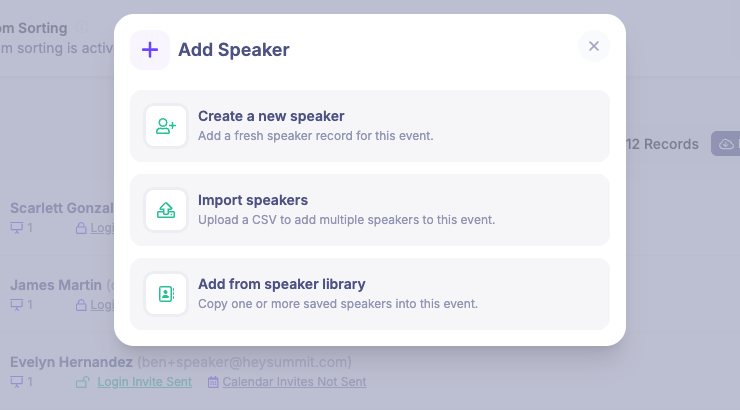Image resolution: width=740 pixels, height=410 pixels.
Task: Click the Add Speaker dialog title text
Action: 234,50
